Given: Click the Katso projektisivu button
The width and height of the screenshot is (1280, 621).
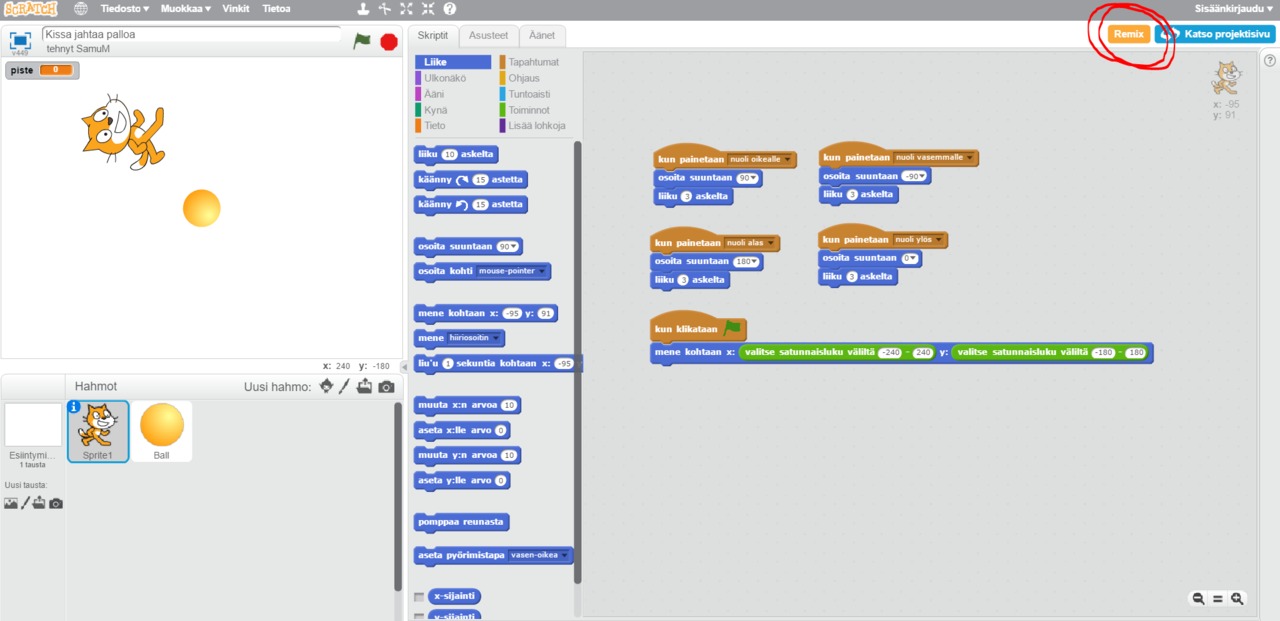Looking at the screenshot, I should pyautogui.click(x=1215, y=34).
